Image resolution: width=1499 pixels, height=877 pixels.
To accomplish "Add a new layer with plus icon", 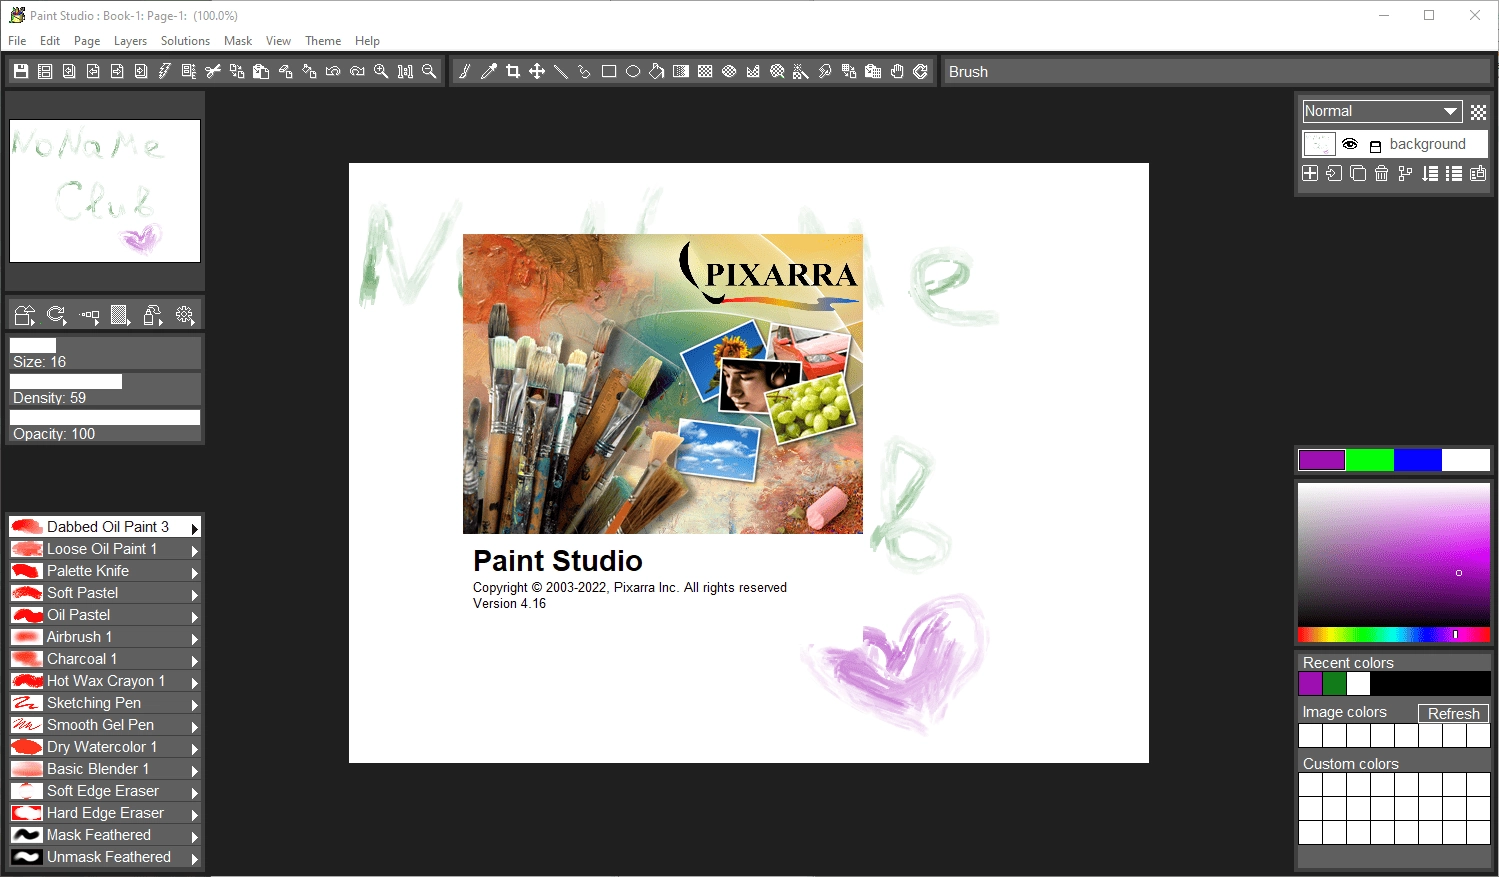I will 1310,173.
